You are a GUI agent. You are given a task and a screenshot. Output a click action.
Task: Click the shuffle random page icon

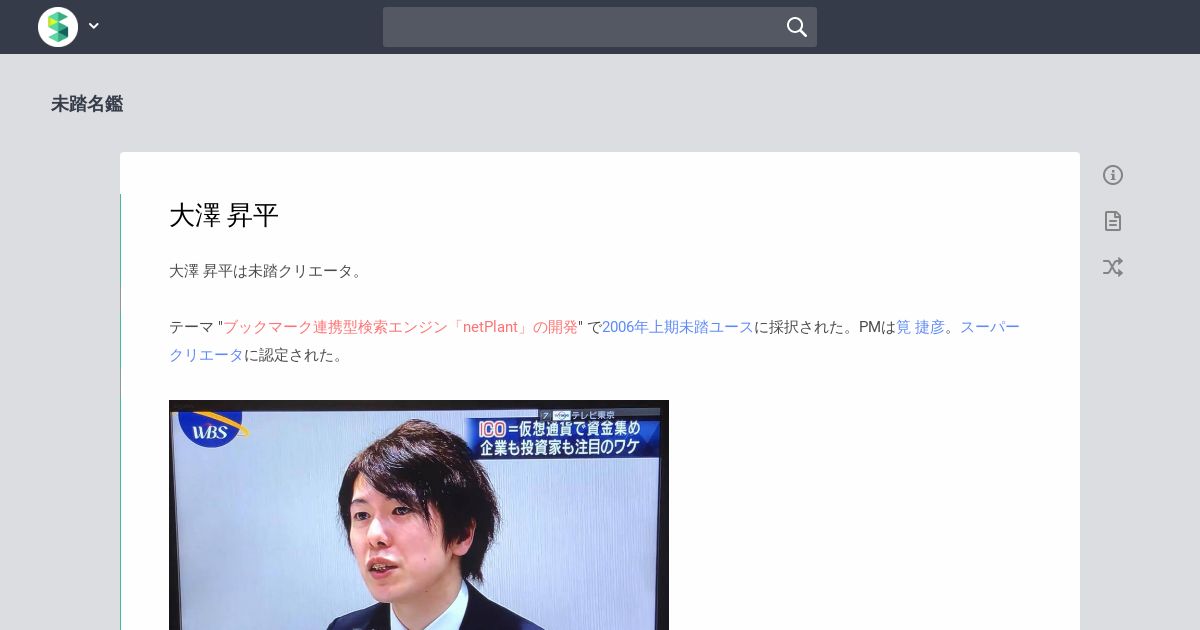tap(1113, 267)
